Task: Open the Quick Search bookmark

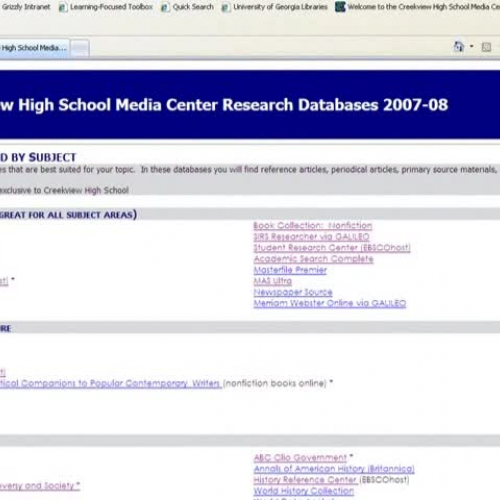Action: click(x=193, y=7)
